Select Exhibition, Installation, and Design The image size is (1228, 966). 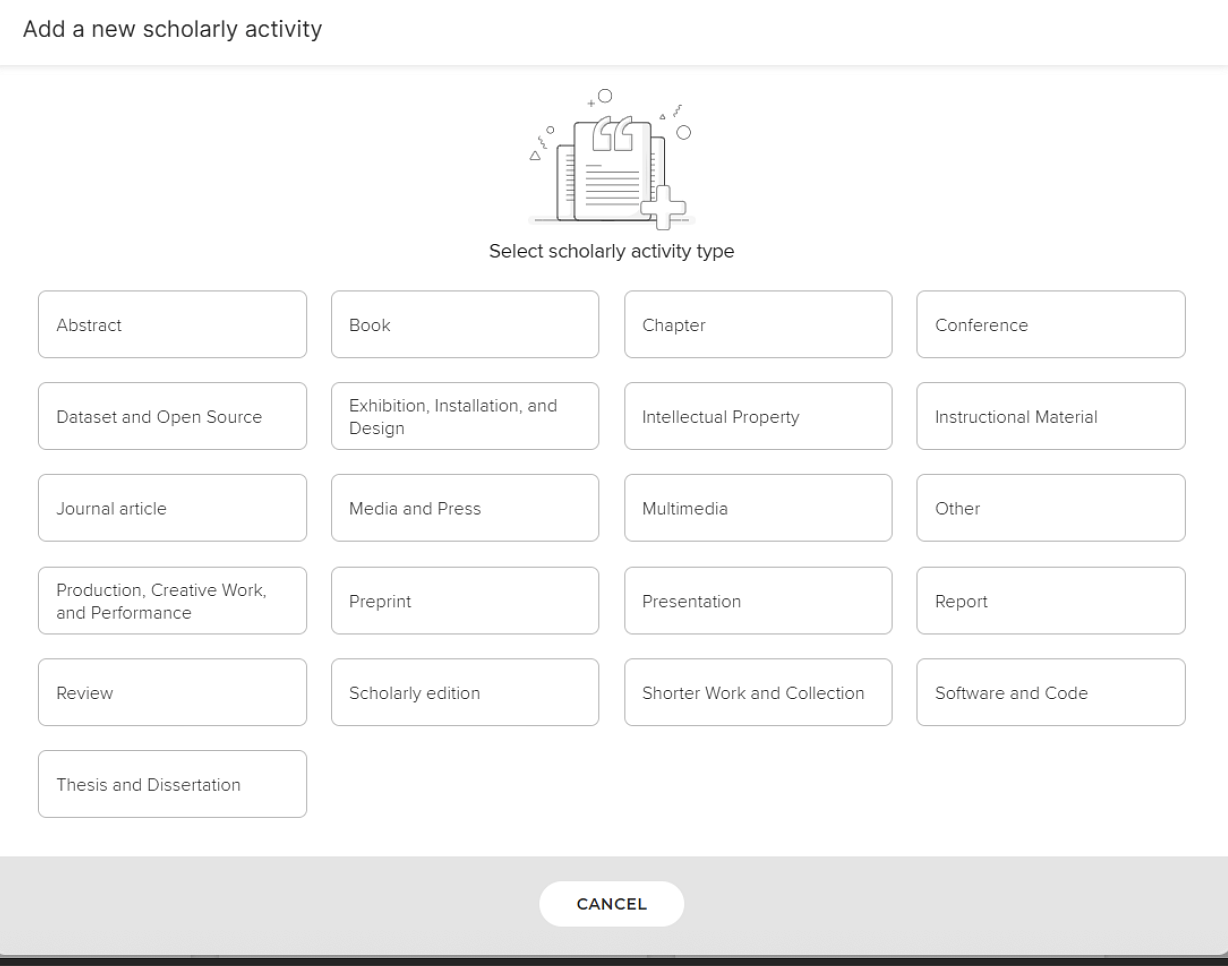pyautogui.click(x=465, y=417)
